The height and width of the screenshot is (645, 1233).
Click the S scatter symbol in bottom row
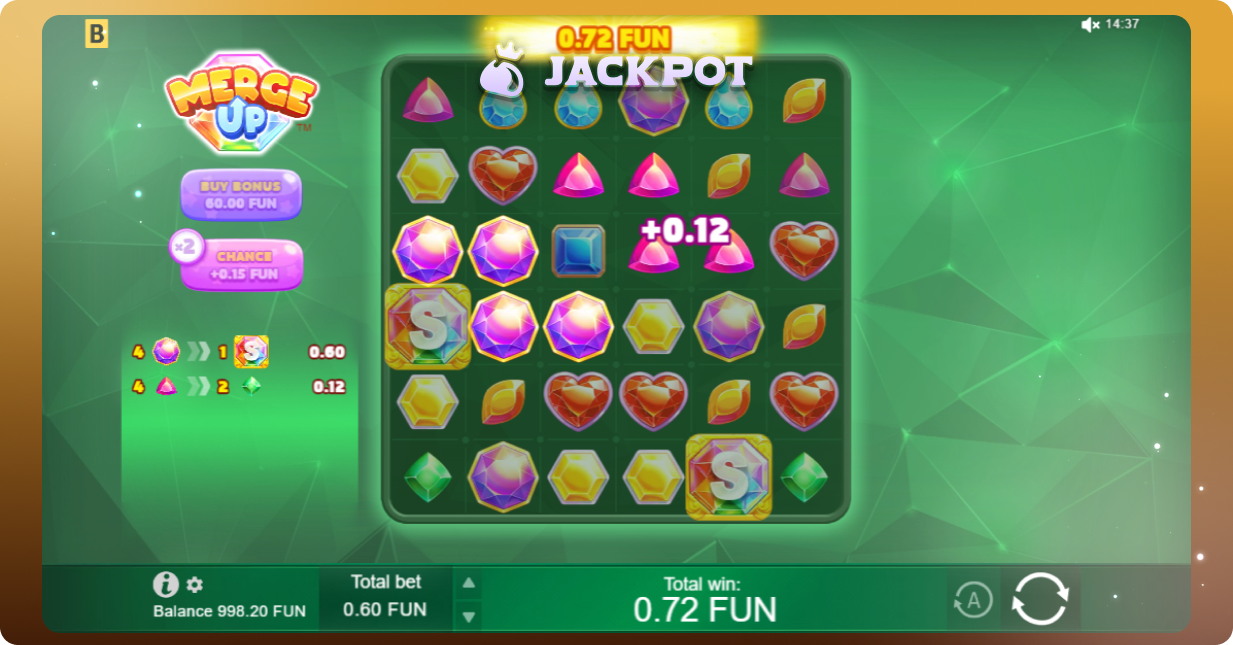[728, 477]
